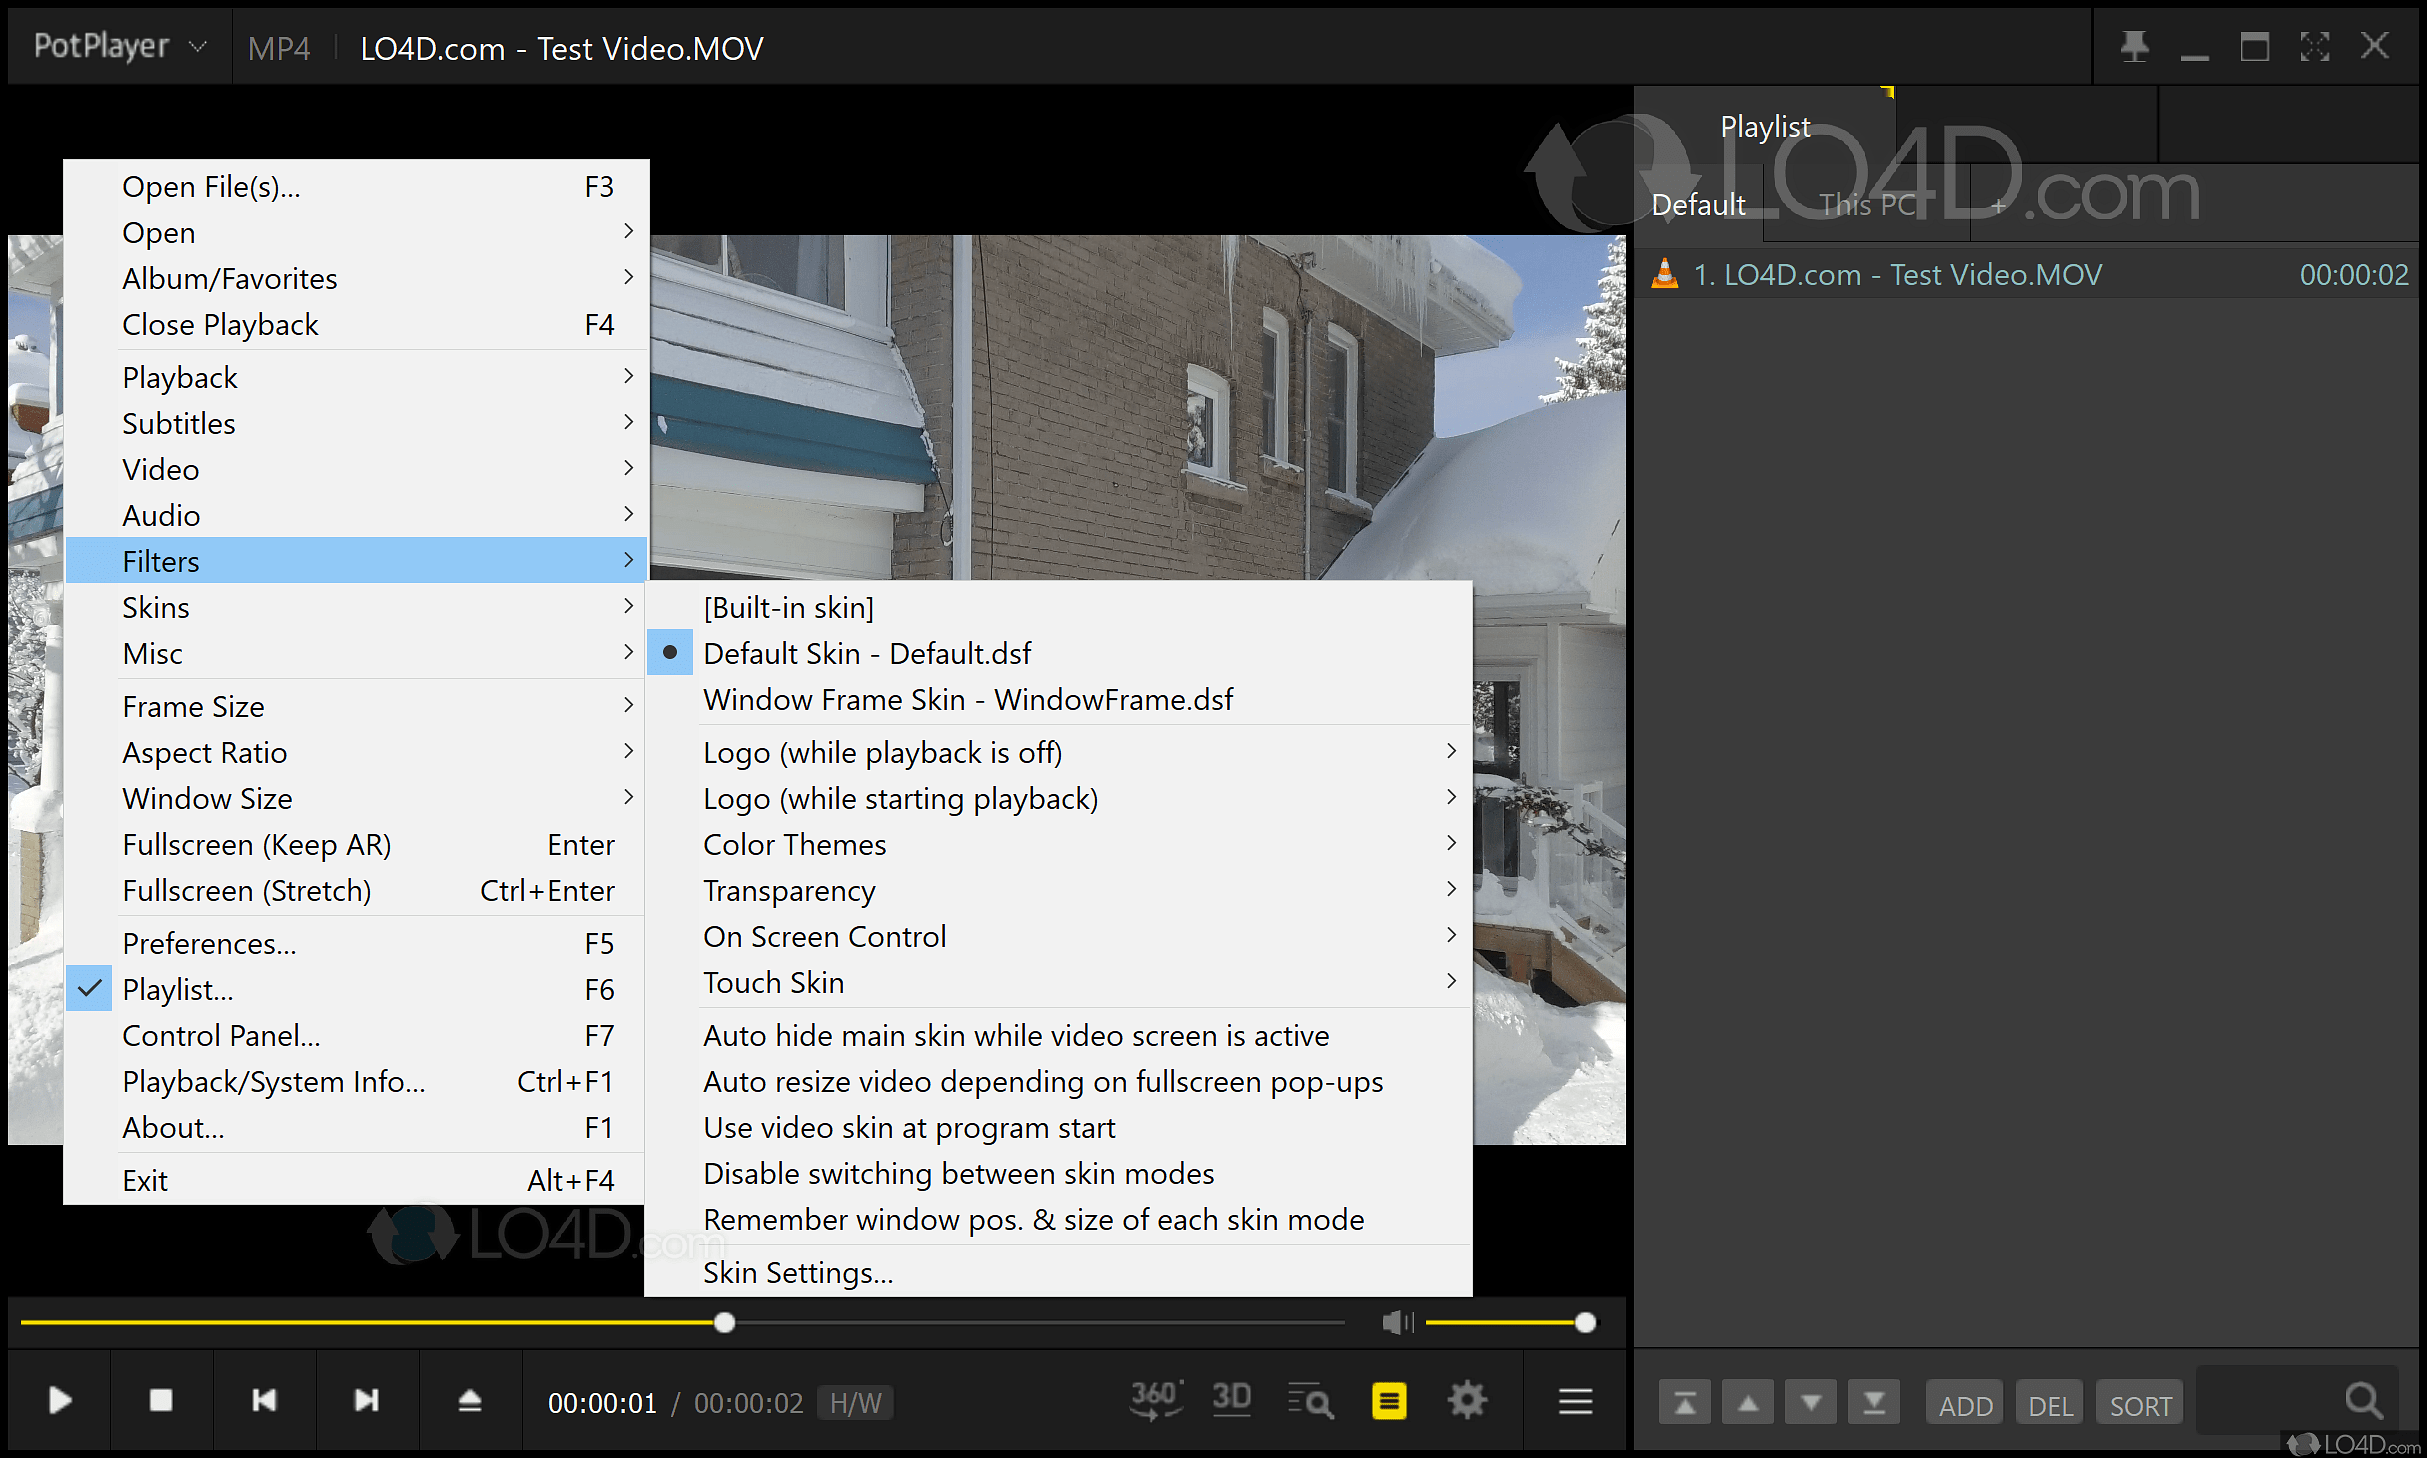
Task: Open the PotPlayer title dropdown
Action: click(x=119, y=47)
